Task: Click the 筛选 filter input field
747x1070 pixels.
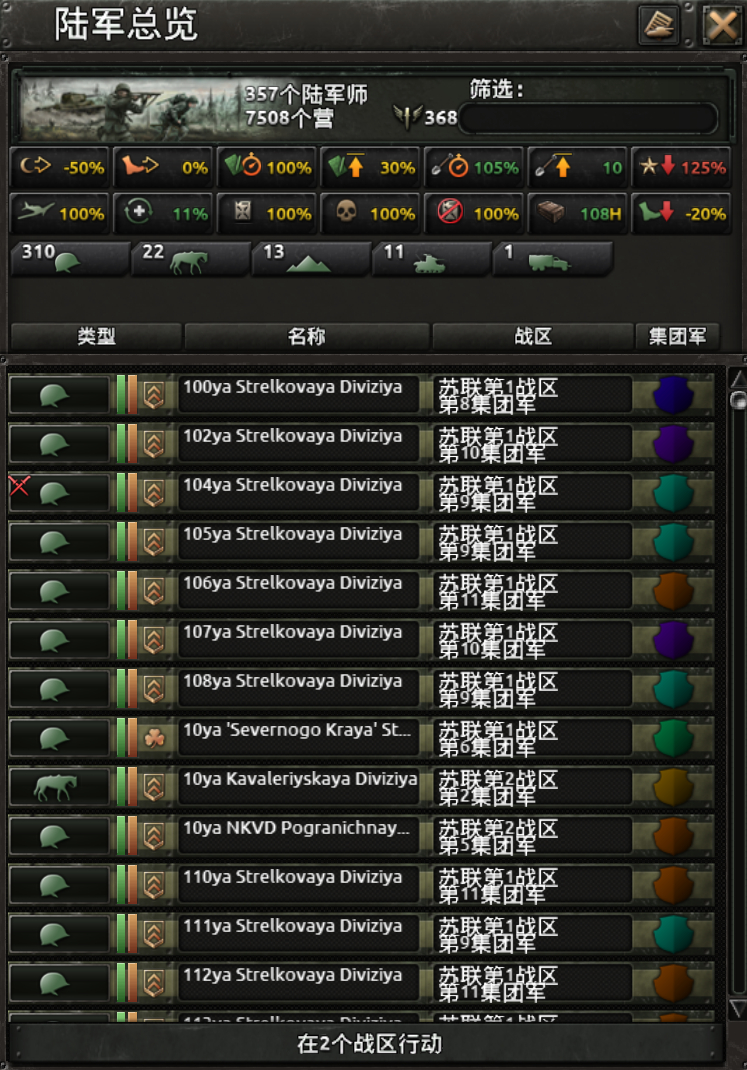Action: [589, 118]
